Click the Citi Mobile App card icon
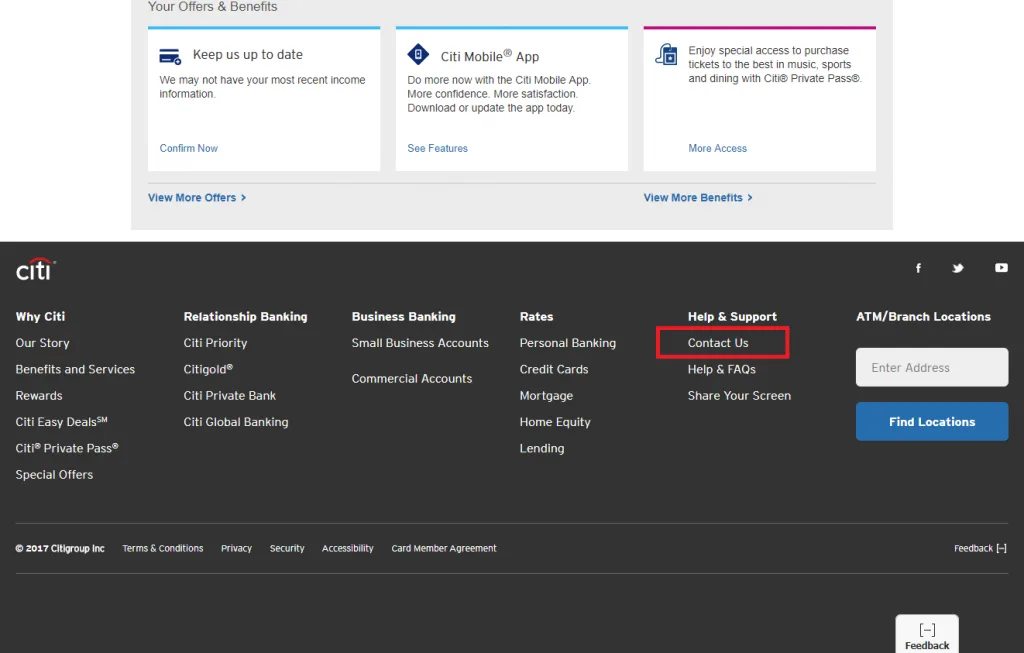 point(418,55)
